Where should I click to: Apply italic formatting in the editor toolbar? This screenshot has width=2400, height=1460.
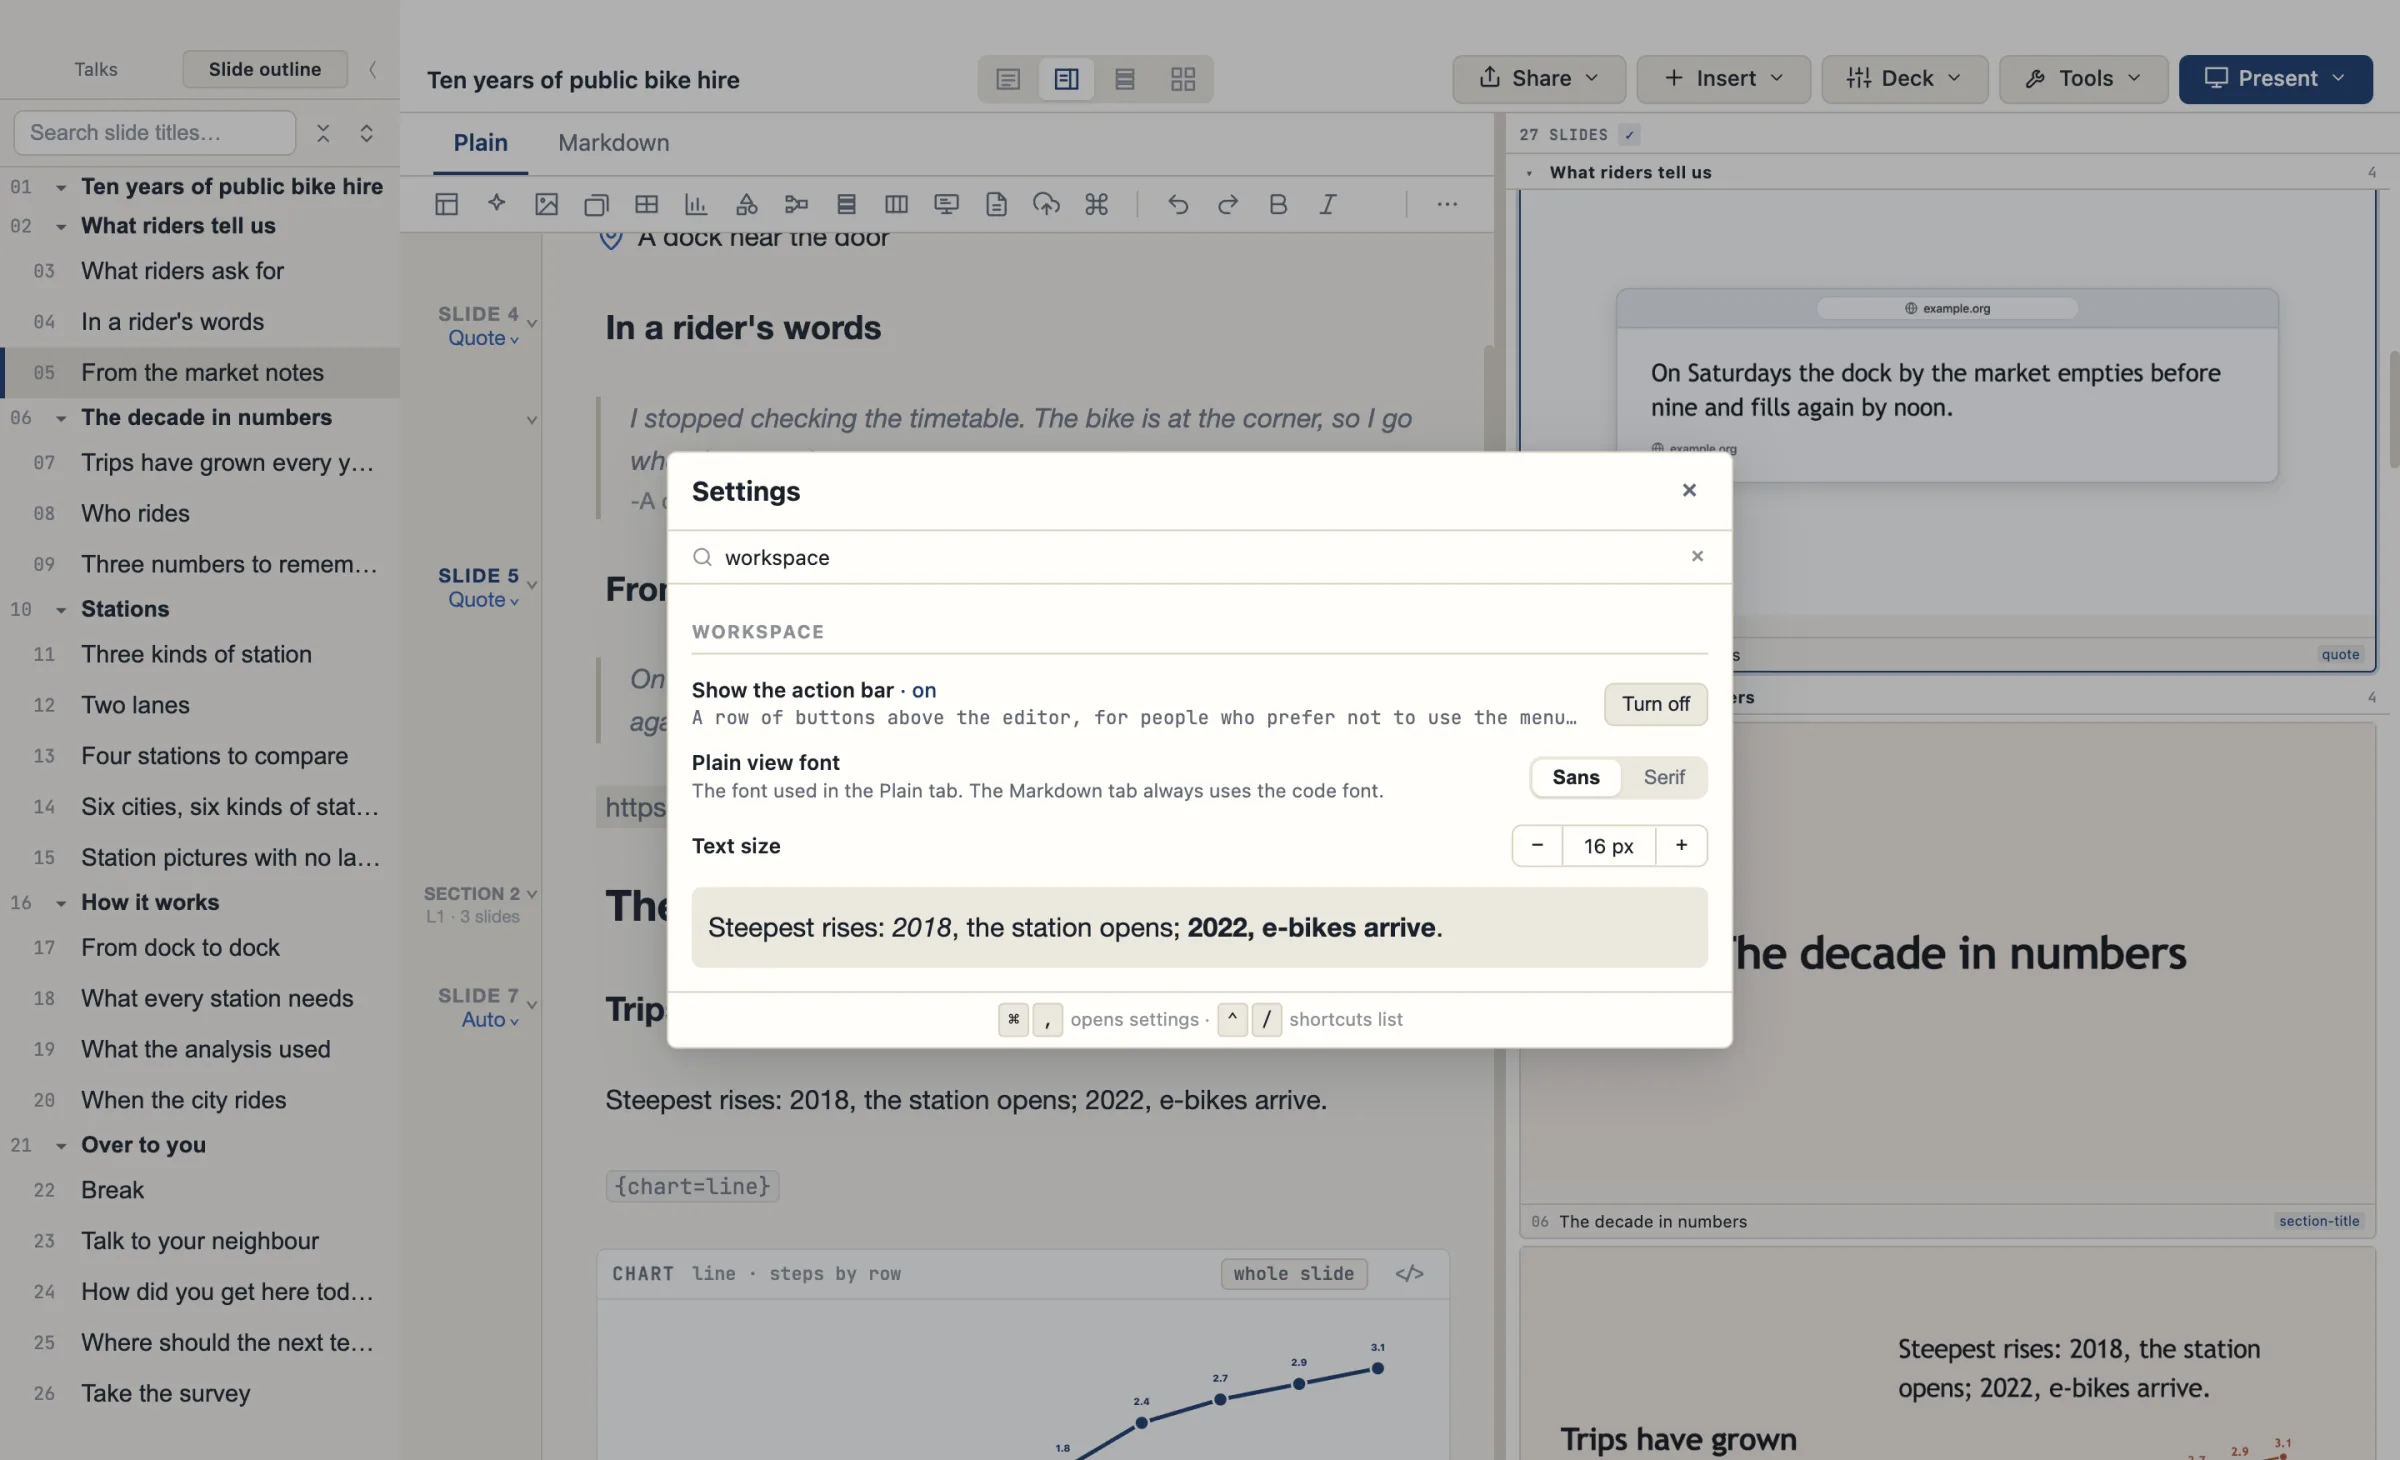(x=1328, y=204)
